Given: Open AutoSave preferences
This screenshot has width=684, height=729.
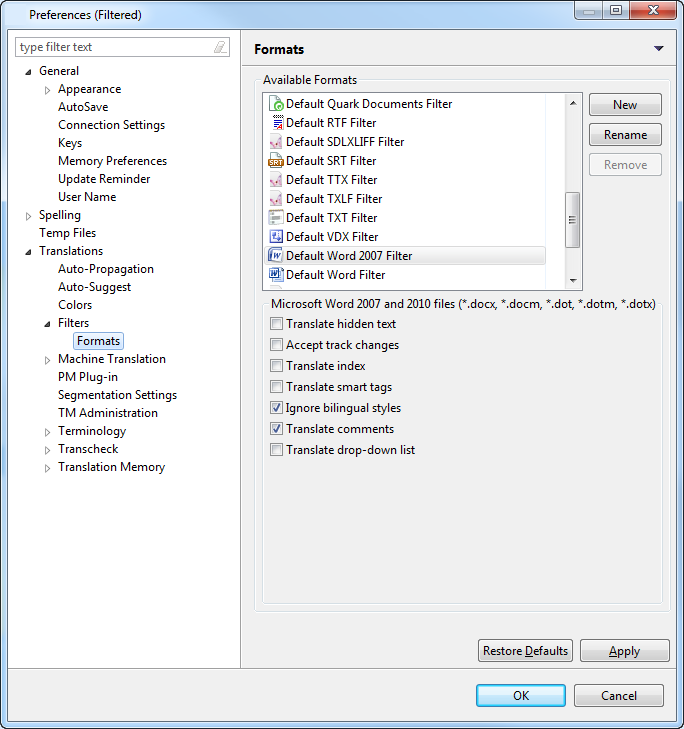Looking at the screenshot, I should [83, 107].
